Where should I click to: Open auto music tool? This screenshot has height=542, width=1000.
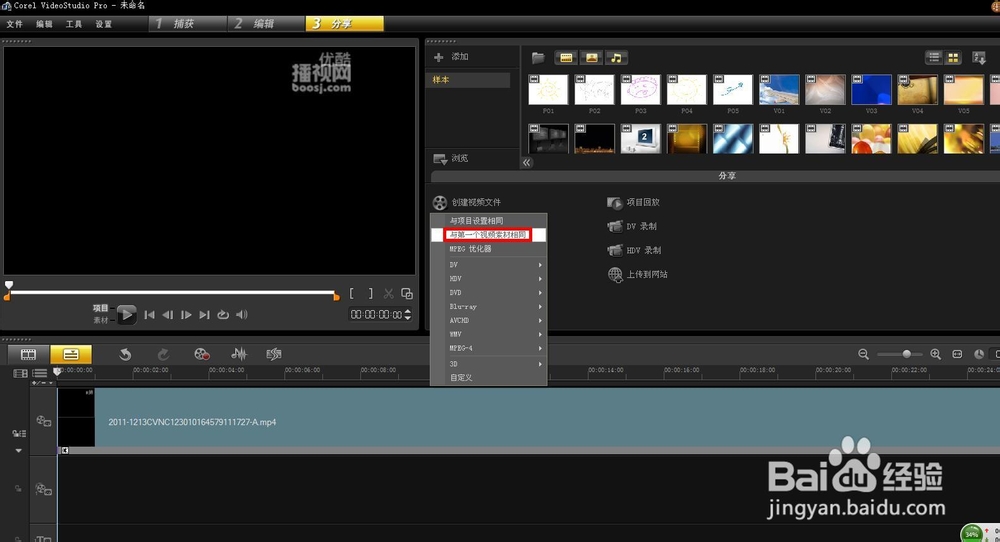(274, 355)
